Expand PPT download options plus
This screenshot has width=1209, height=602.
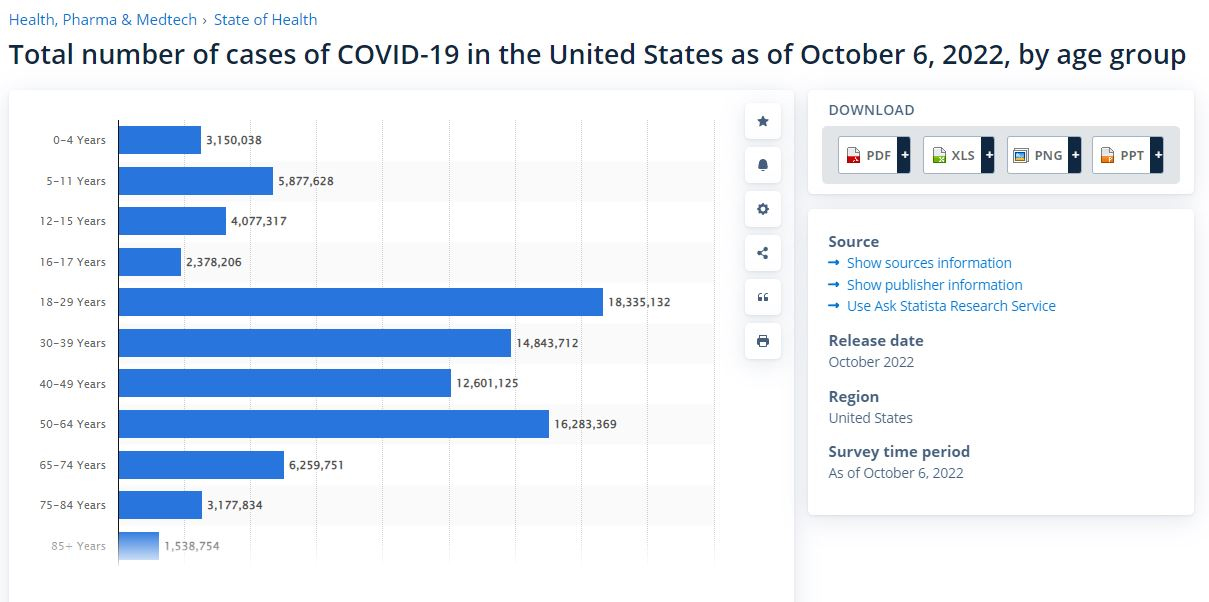tap(1158, 155)
